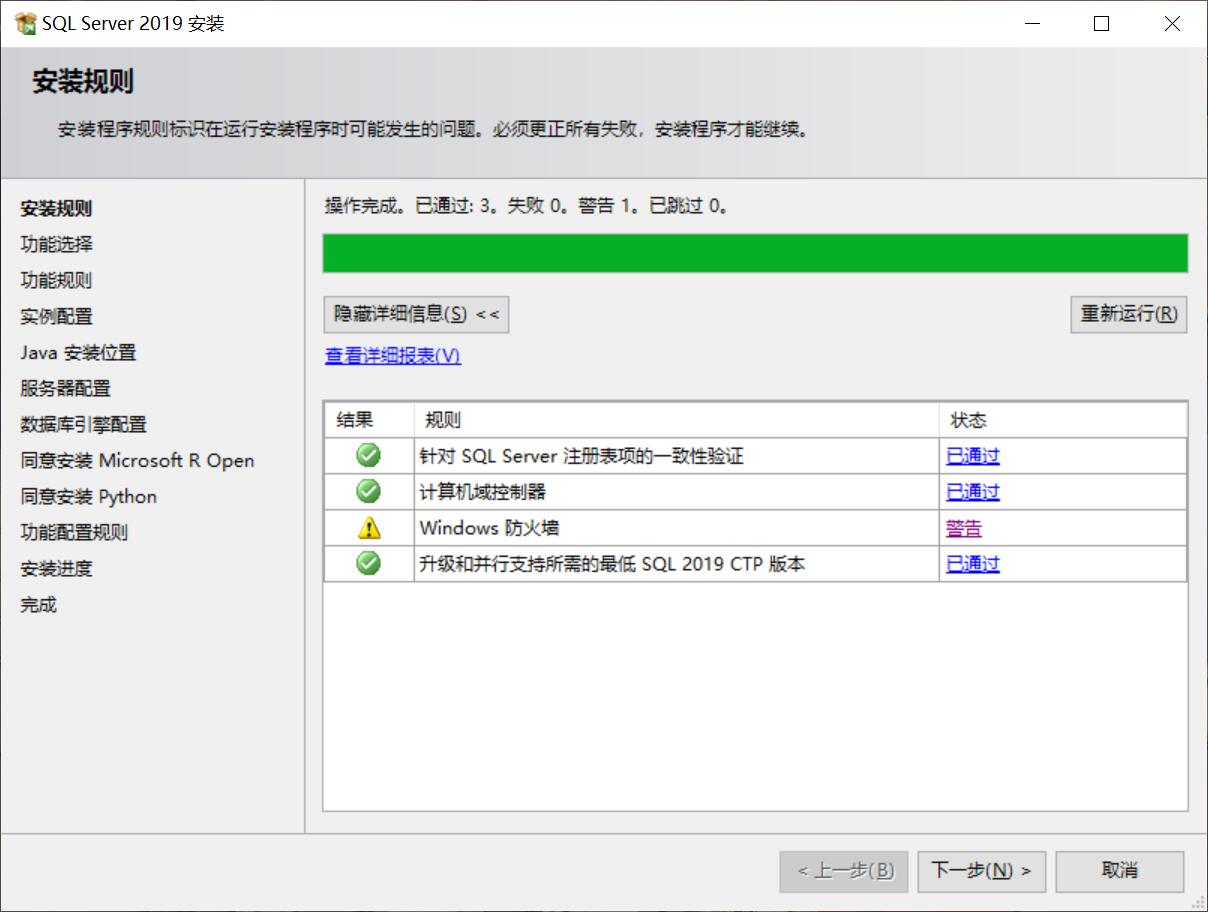Click the yellow warning icon for Windows 防火墙
This screenshot has width=1208, height=912.
368,527
